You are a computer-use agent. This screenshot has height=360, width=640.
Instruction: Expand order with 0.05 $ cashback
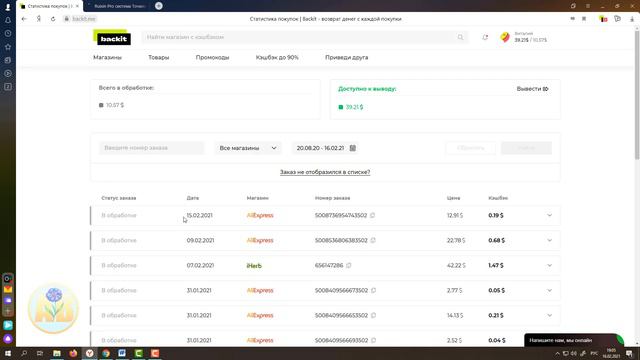click(549, 290)
